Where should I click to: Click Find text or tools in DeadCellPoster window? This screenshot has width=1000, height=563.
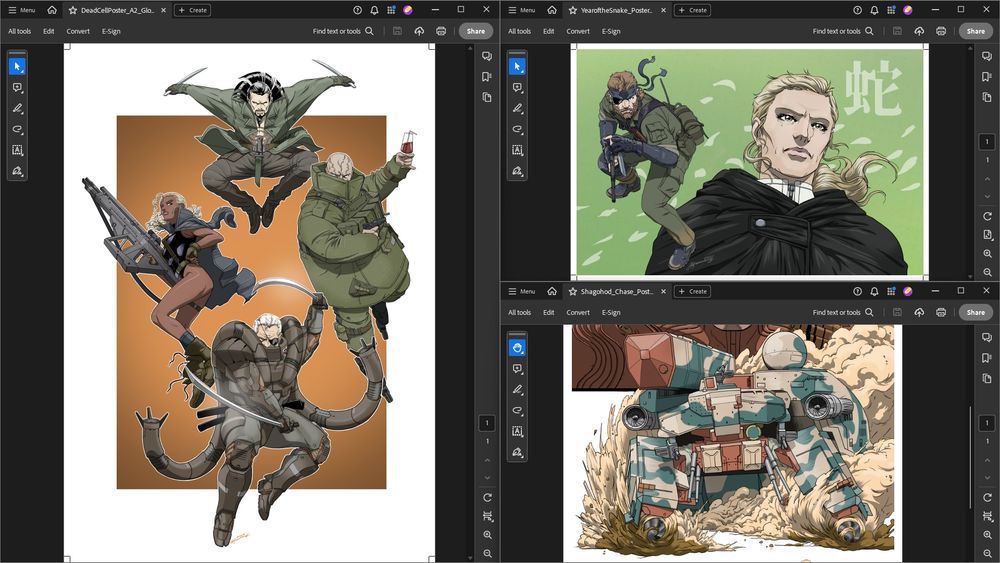click(x=343, y=31)
